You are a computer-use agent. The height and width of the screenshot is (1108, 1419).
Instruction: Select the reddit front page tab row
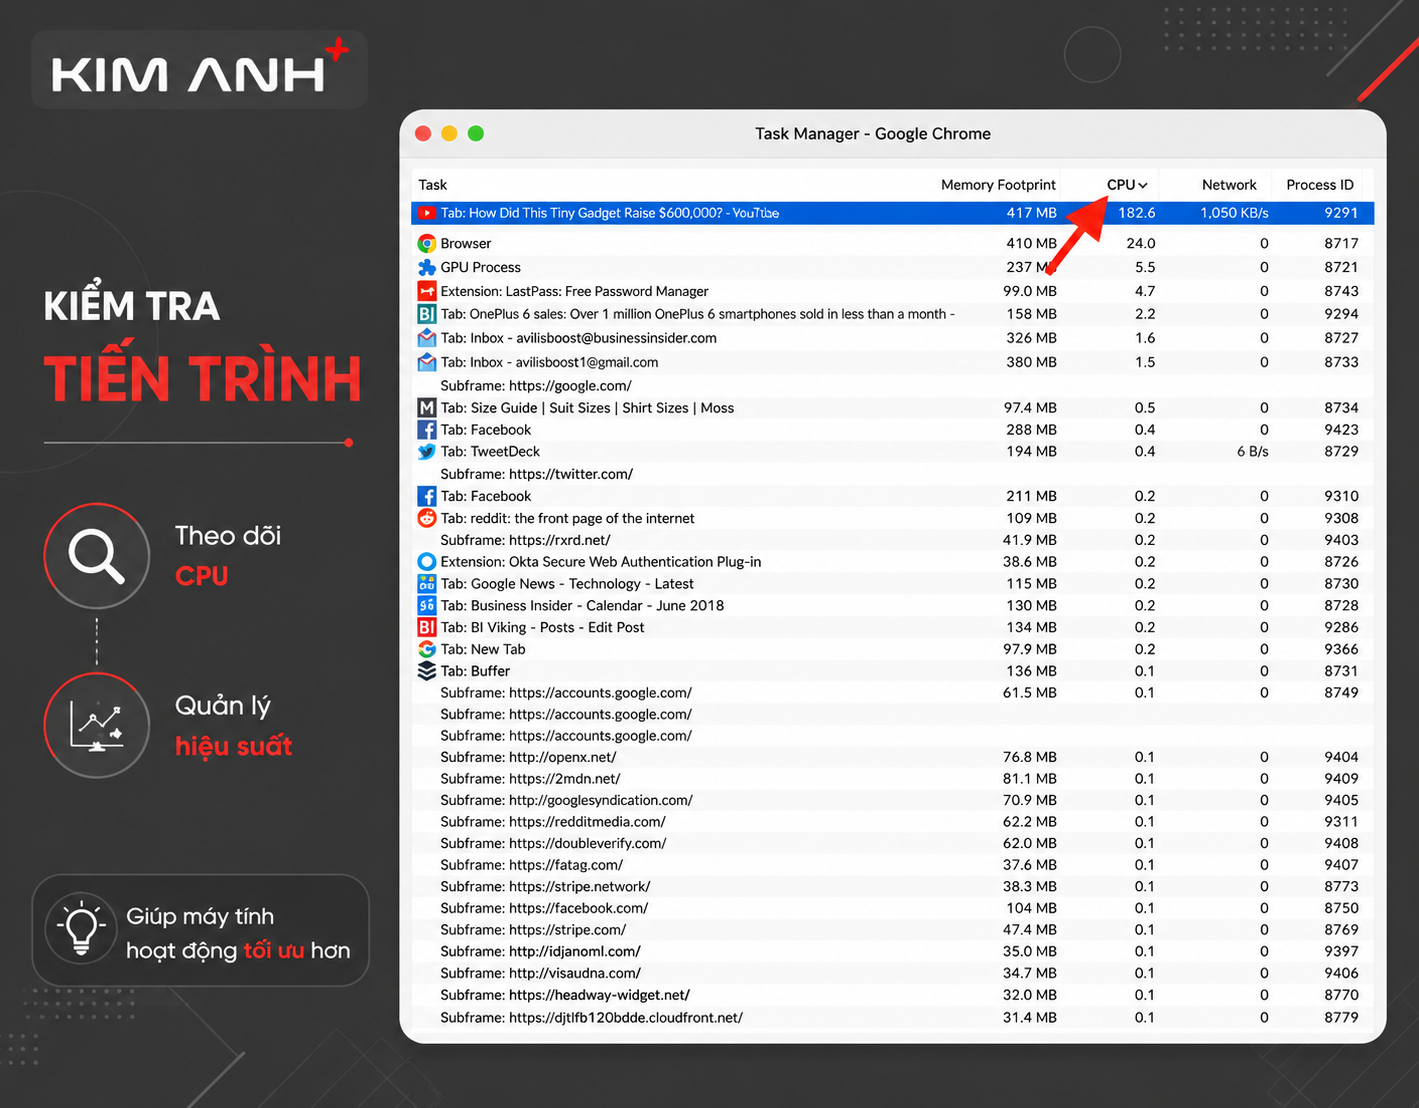click(x=892, y=518)
